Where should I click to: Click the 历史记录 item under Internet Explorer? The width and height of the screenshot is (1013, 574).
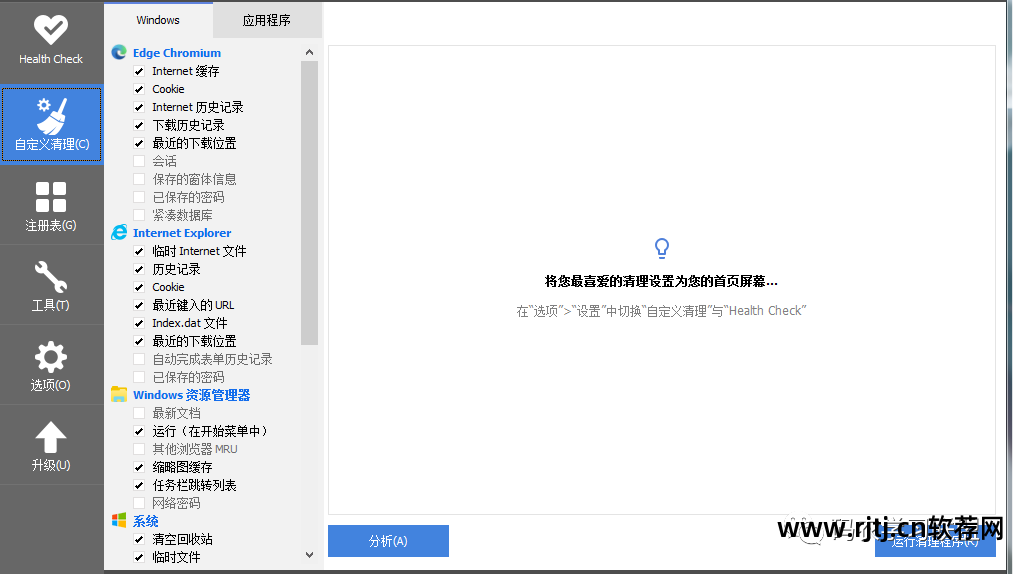[x=176, y=269]
